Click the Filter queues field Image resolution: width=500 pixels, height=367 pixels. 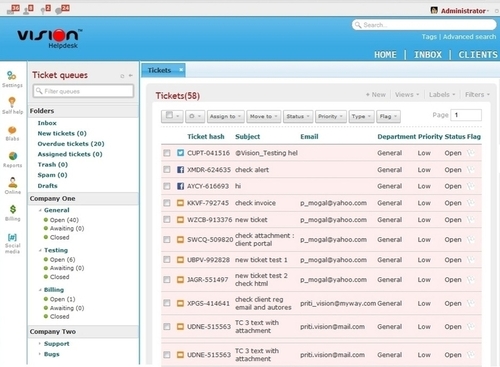click(83, 91)
